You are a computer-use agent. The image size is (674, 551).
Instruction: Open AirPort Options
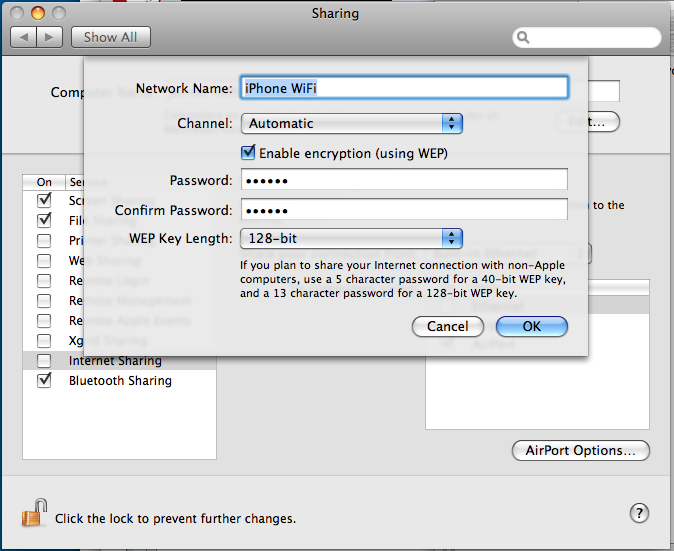581,450
